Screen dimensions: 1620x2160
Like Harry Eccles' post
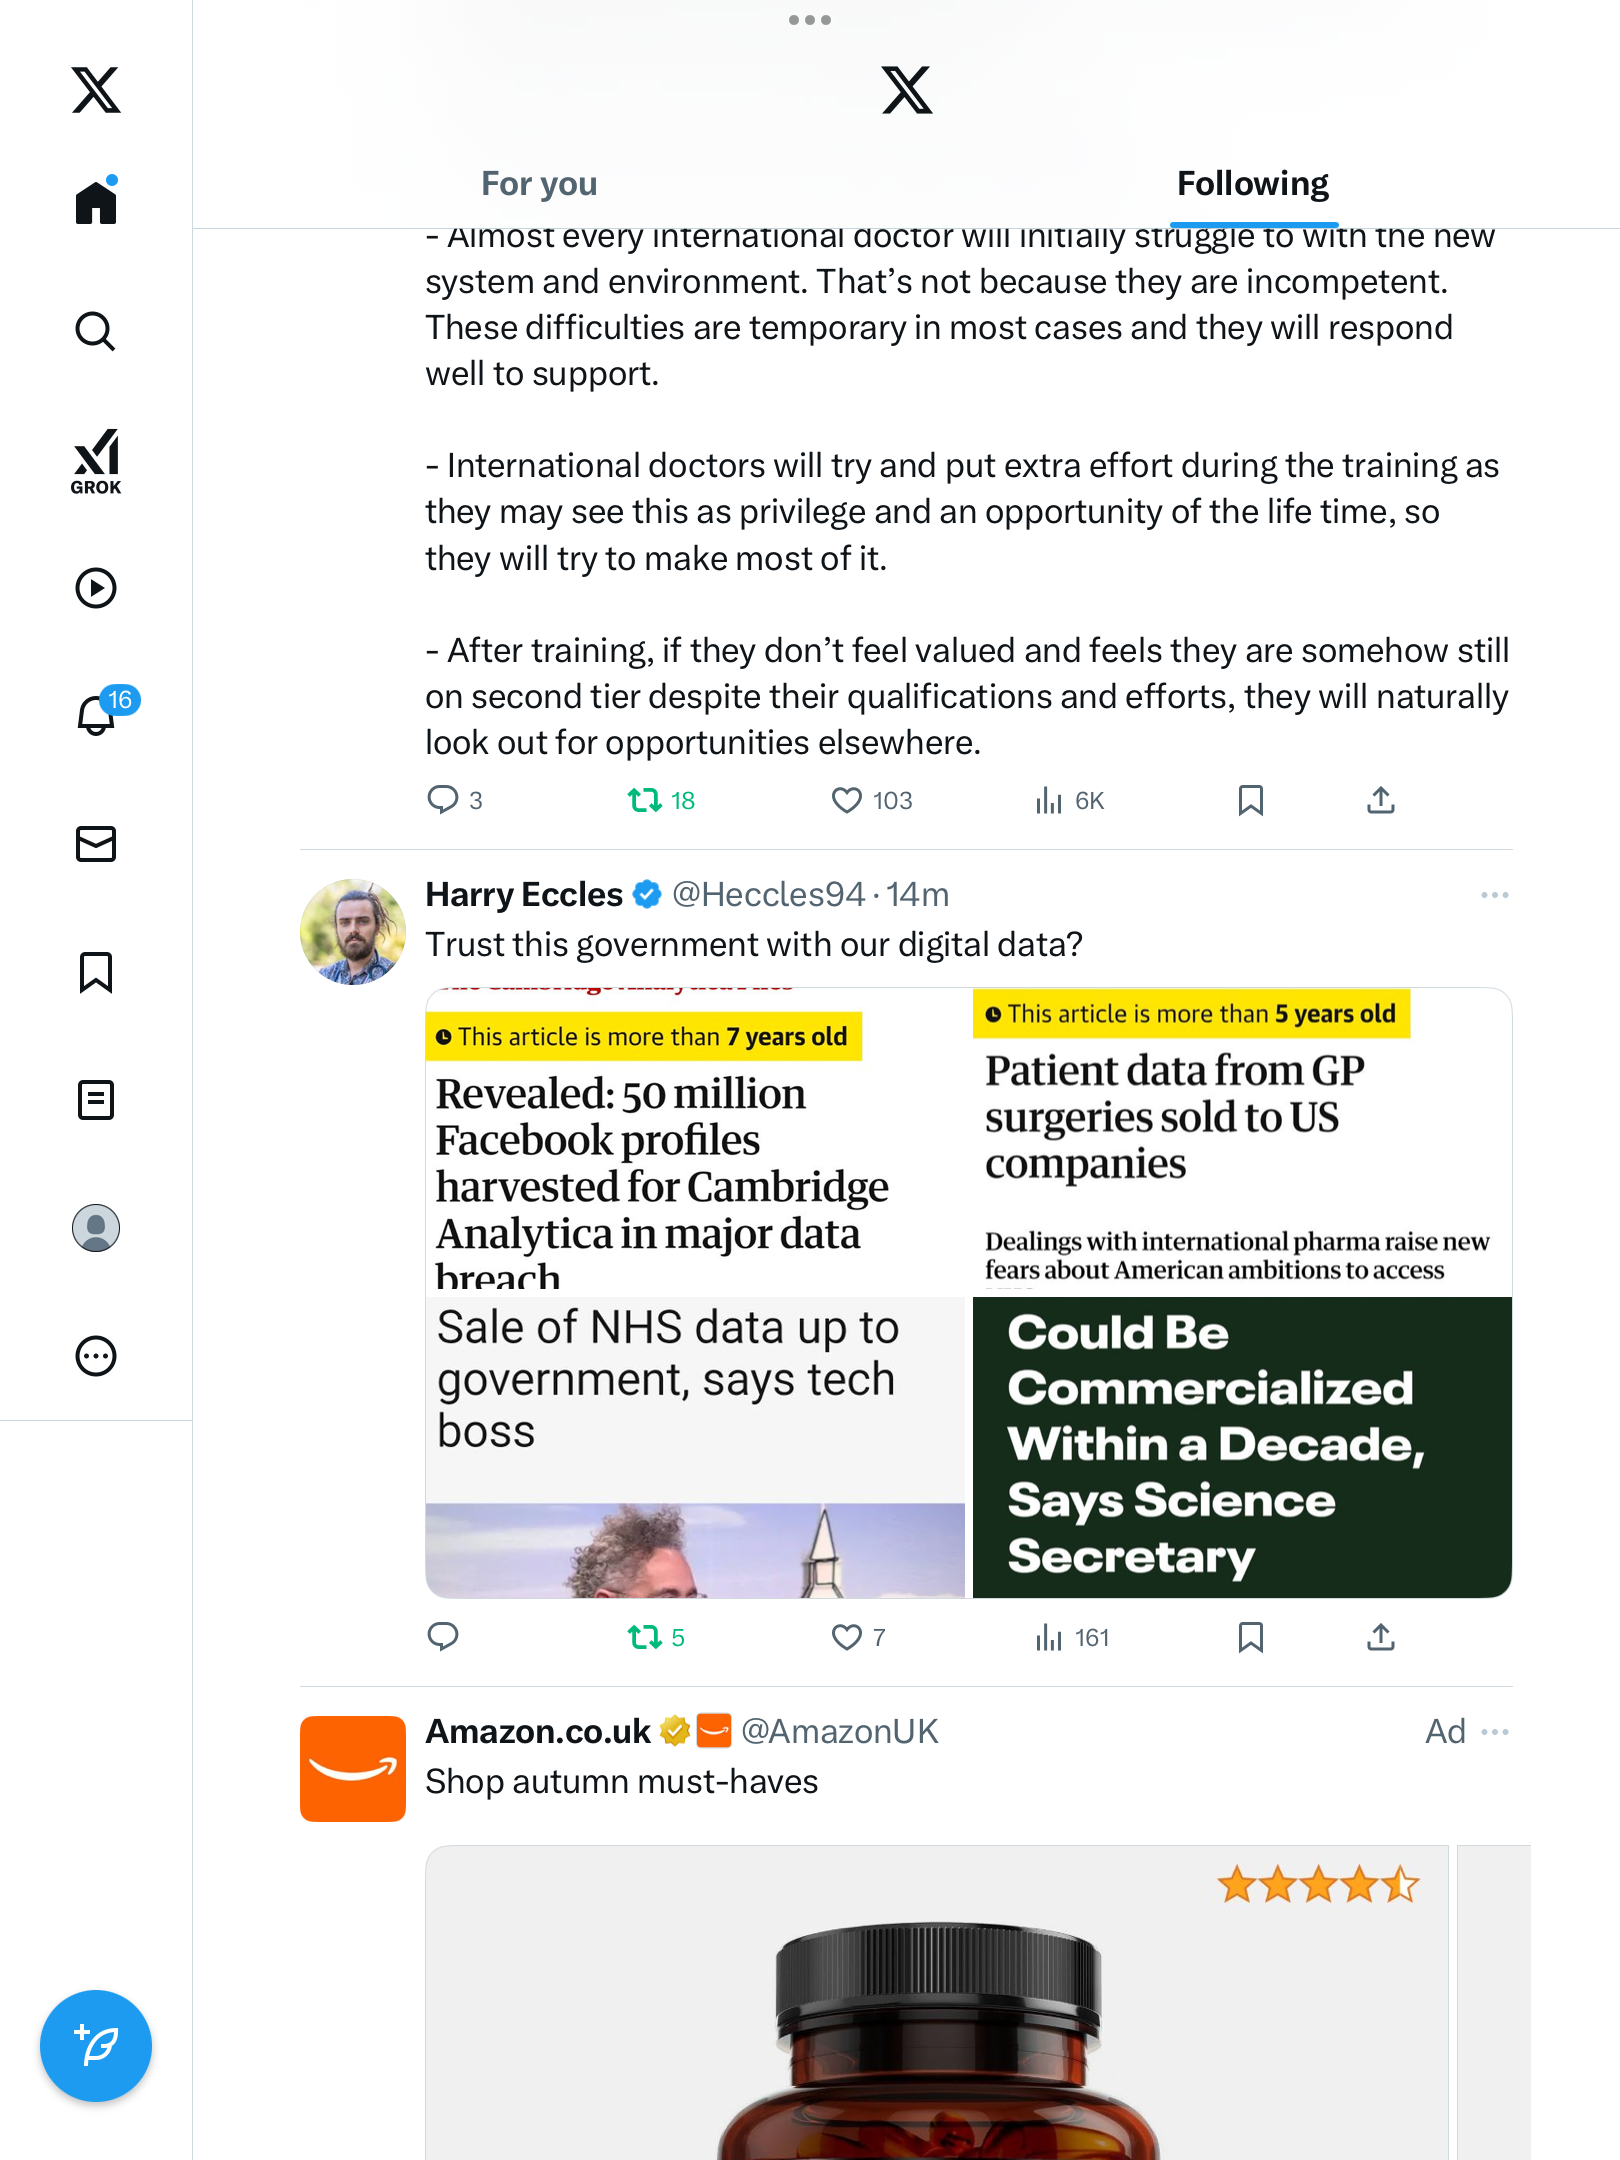pyautogui.click(x=847, y=1637)
